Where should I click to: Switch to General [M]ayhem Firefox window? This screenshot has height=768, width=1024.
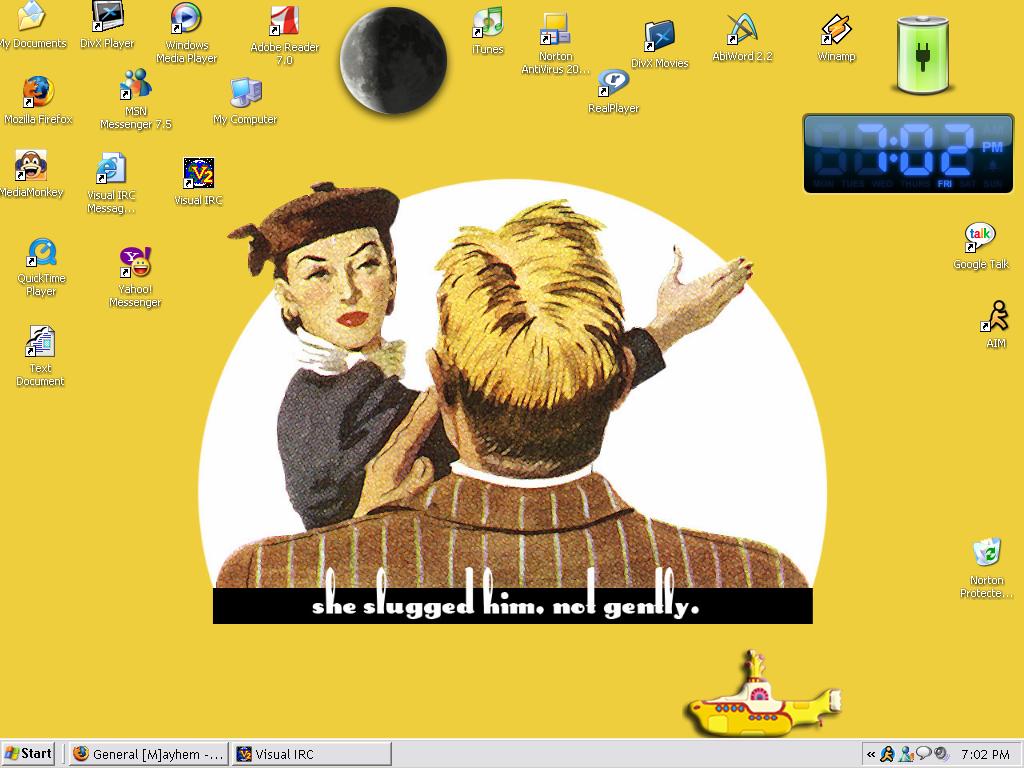[x=149, y=754]
